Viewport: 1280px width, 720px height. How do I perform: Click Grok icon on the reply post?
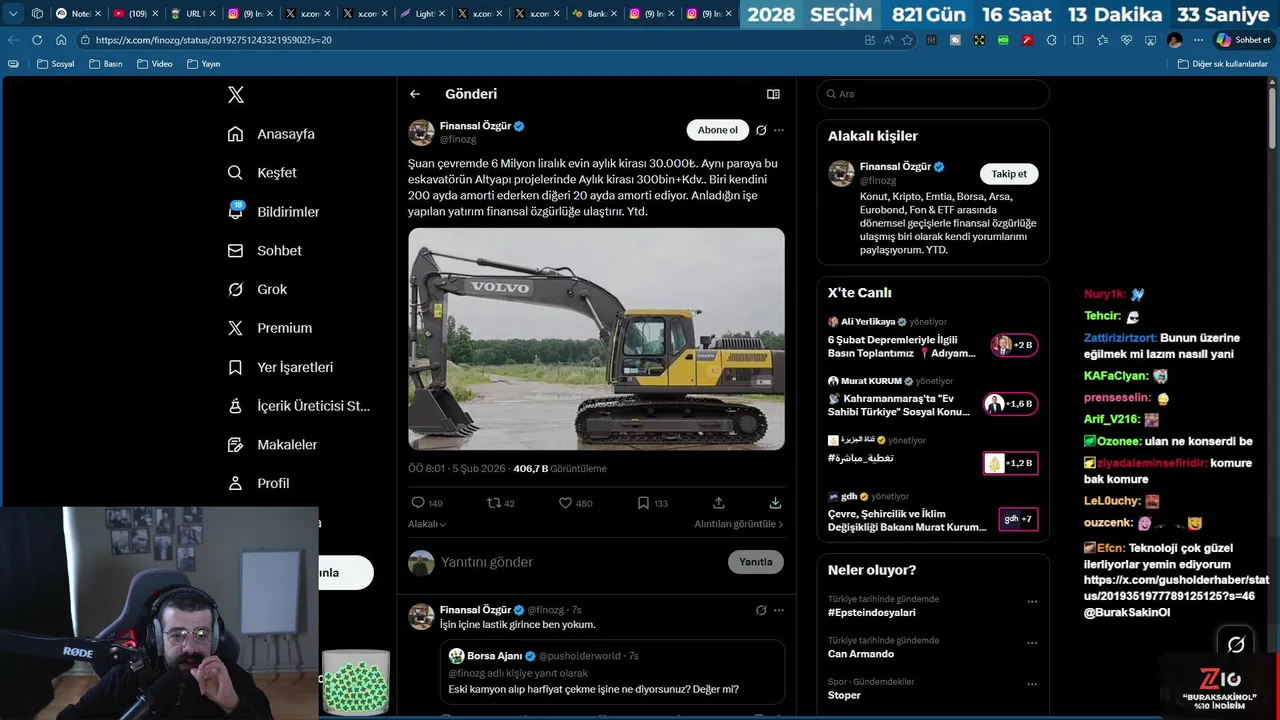(761, 610)
